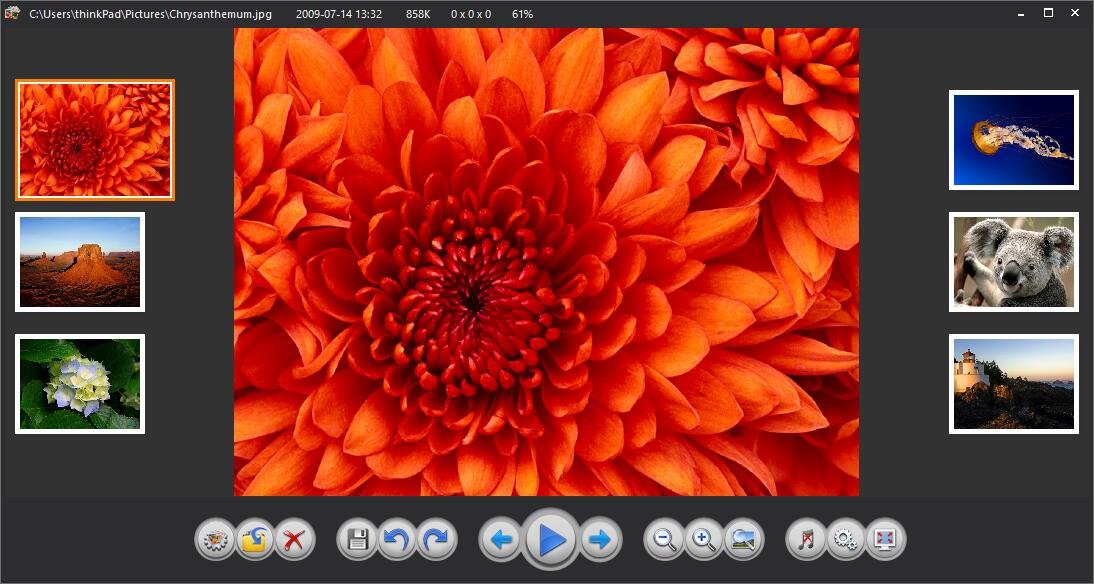Screen dimensions: 1094x584
Task: Open the jellyfish thumbnail
Action: click(1013, 140)
